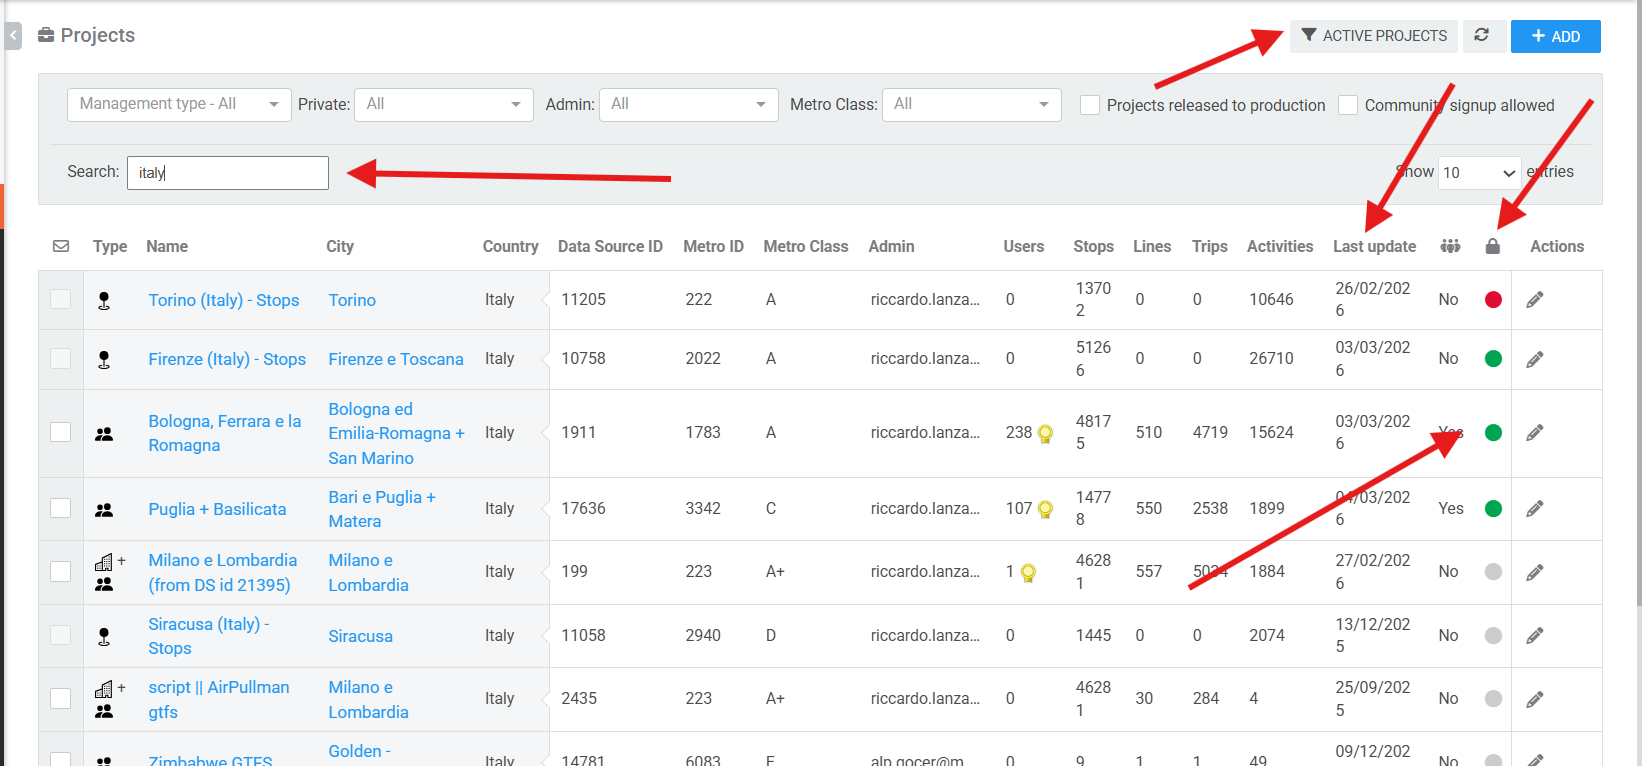Select the Puglia + Basilicata row checkbox
Screen dimensions: 1642x766
pos(61,508)
